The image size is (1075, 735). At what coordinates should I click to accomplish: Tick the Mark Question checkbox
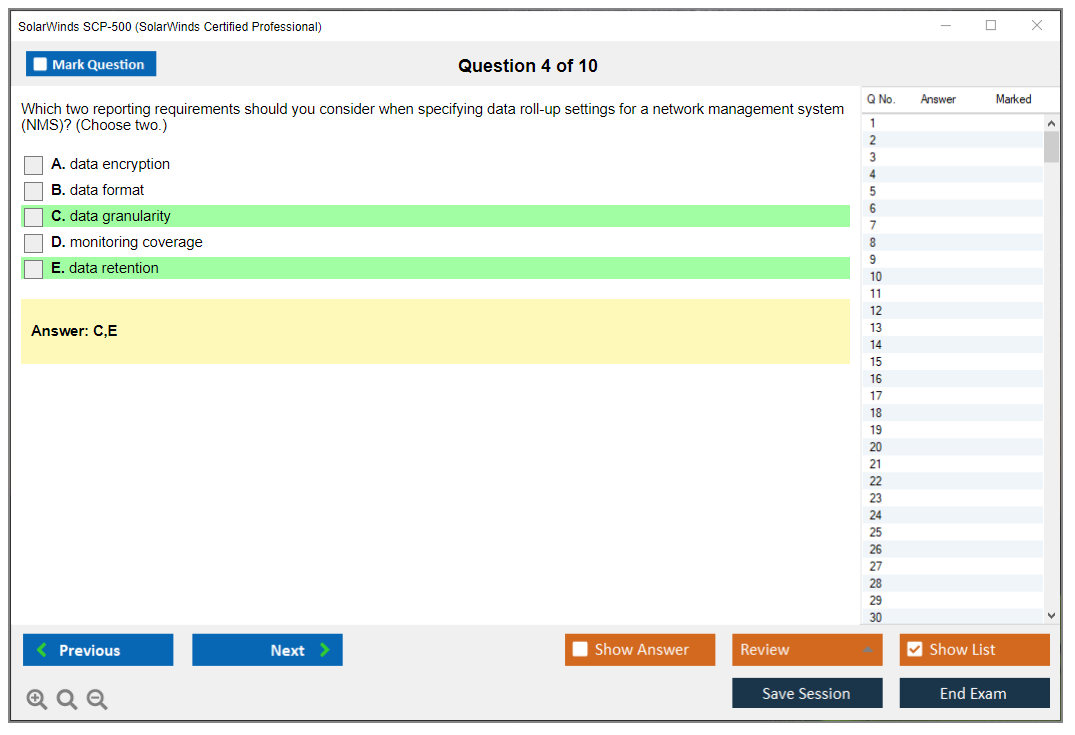coord(41,64)
